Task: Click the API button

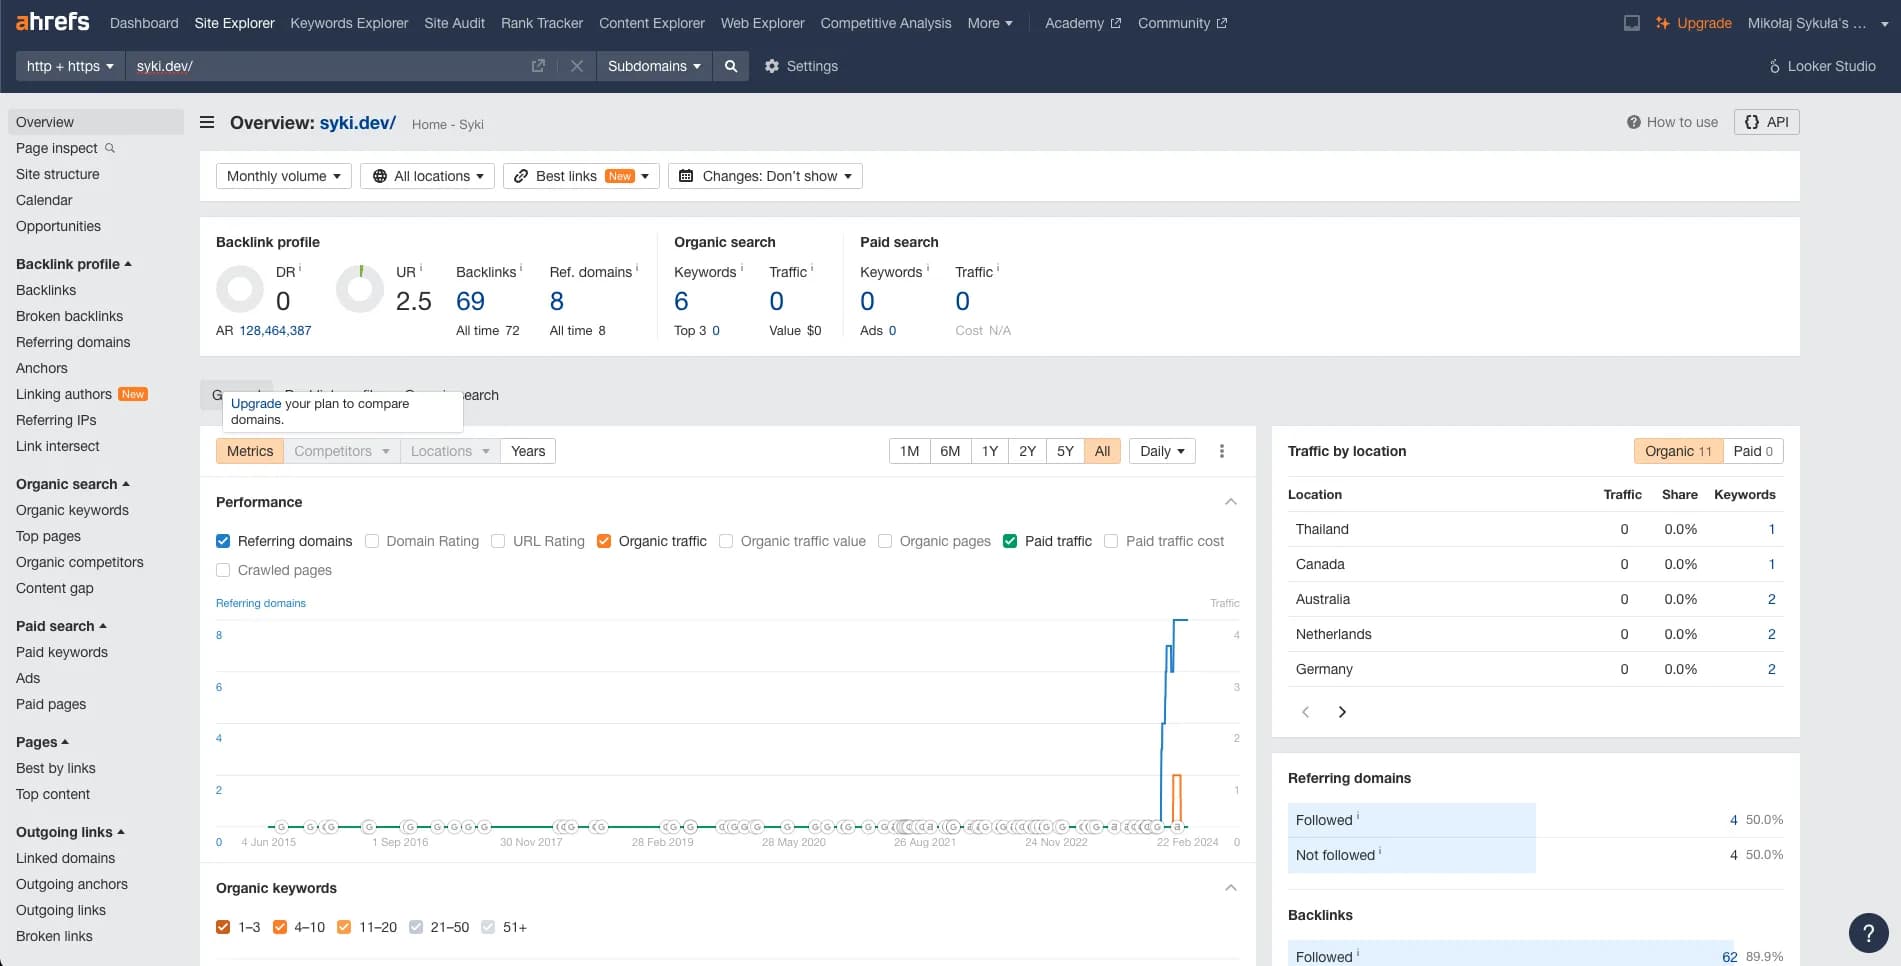Action: 1767,122
